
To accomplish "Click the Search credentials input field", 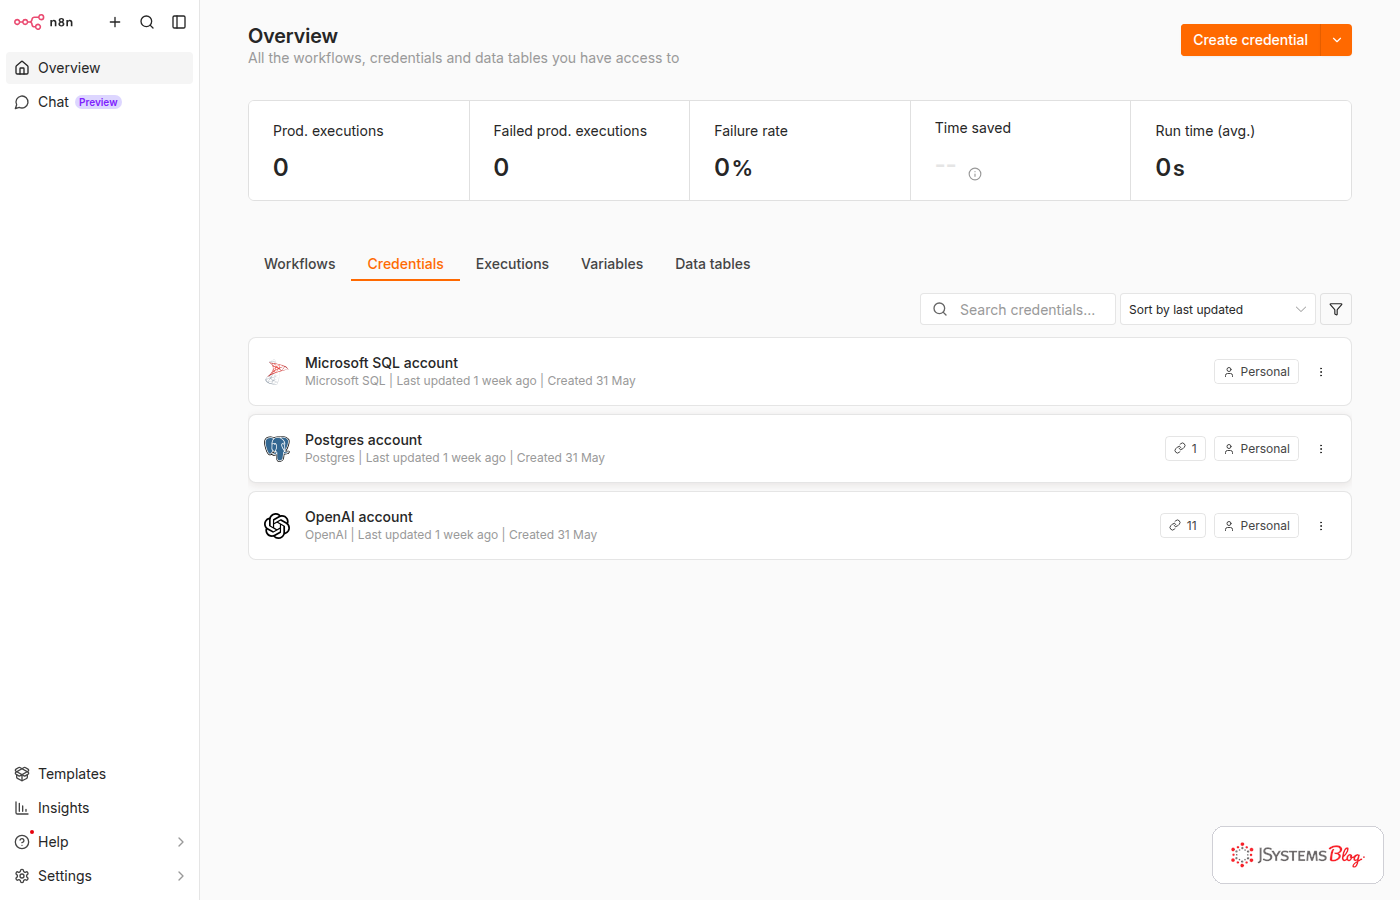I will tap(1018, 309).
